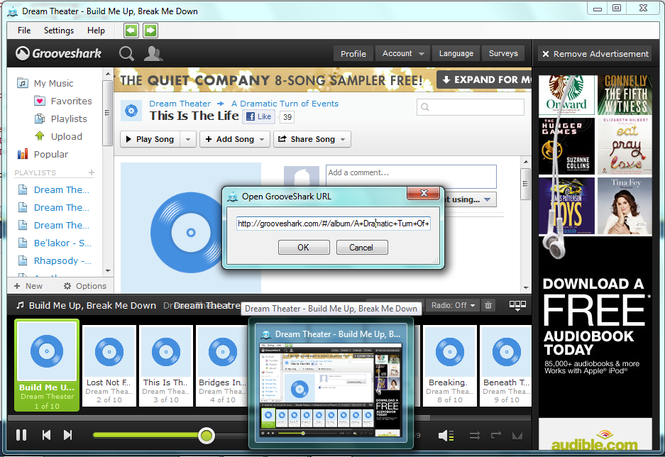Viewport: 665px width, 457px height.
Task: Open Radio: Off dropdown
Action: tap(453, 305)
